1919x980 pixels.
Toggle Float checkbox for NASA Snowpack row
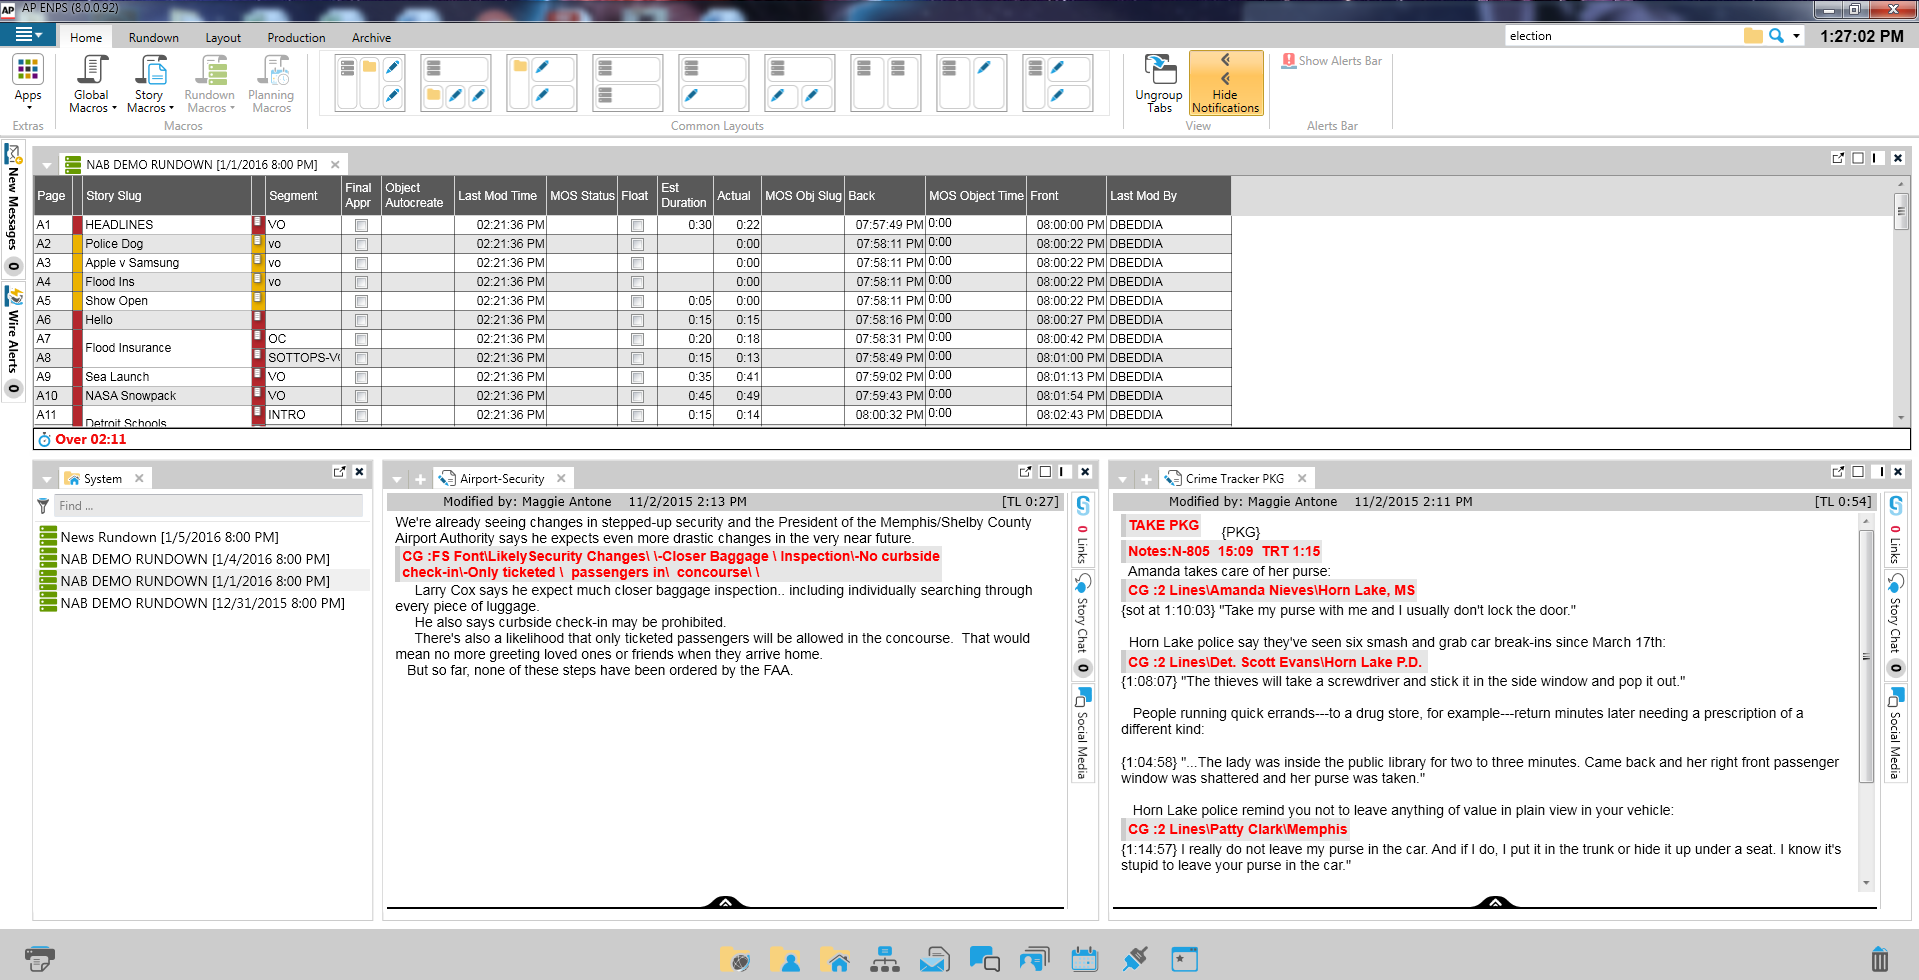point(637,397)
